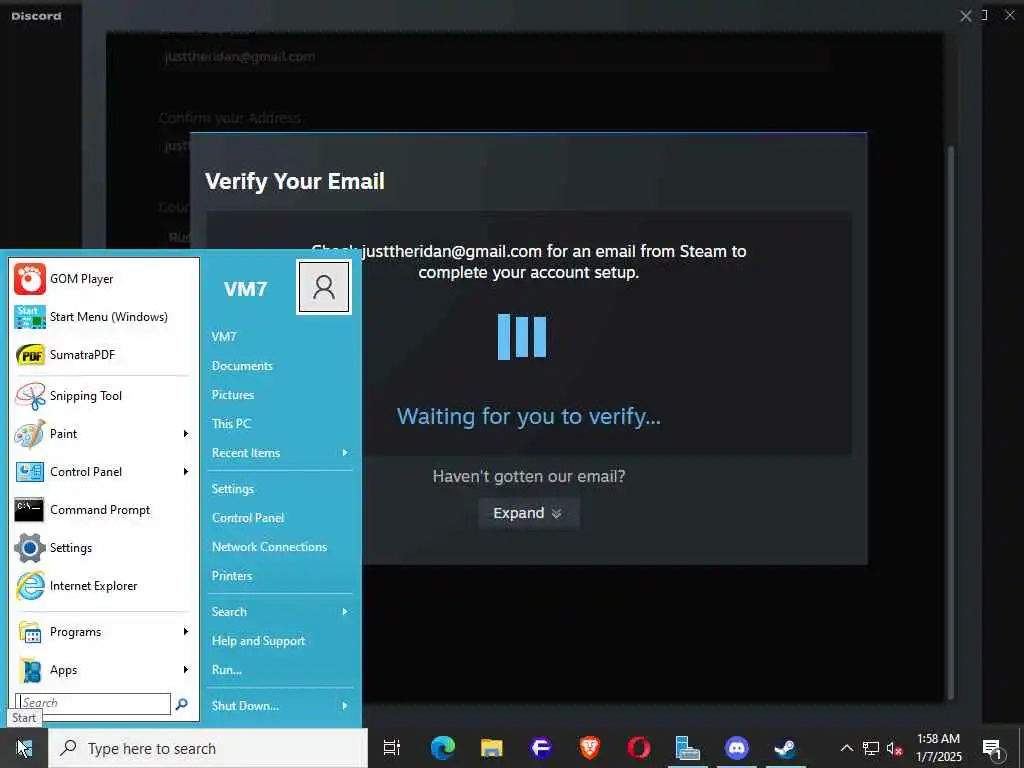
Task: Expand the Programs submenu
Action: 103,632
